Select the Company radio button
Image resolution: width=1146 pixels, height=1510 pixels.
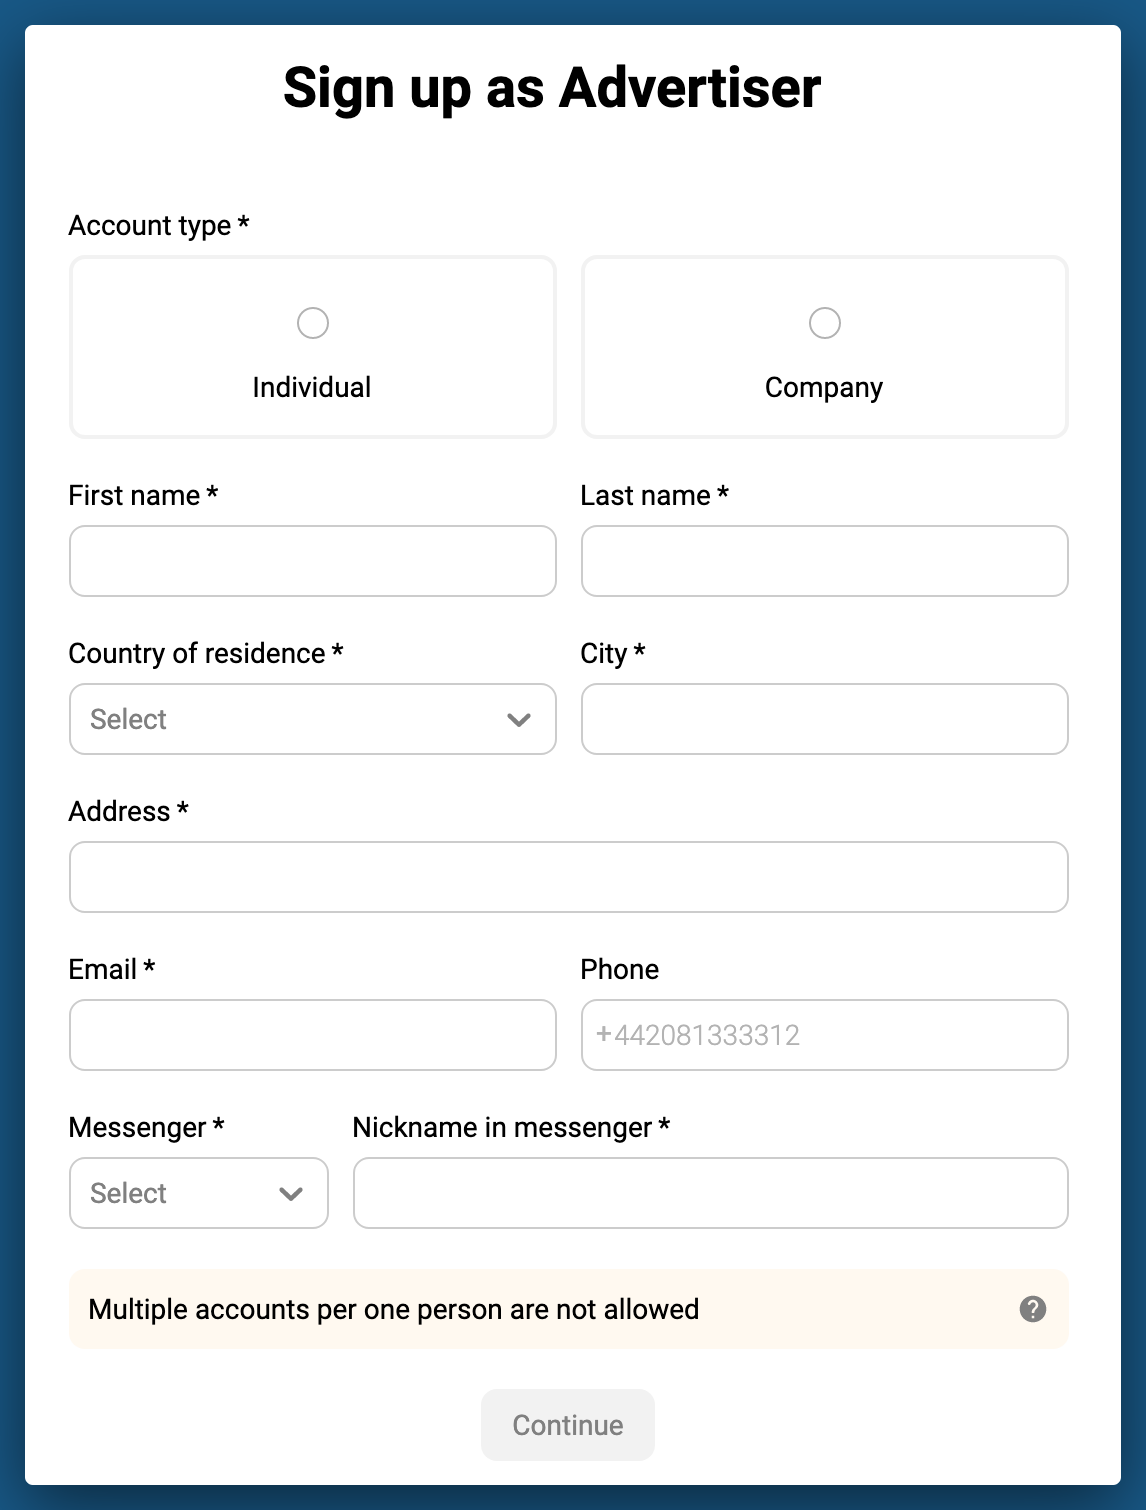click(825, 323)
